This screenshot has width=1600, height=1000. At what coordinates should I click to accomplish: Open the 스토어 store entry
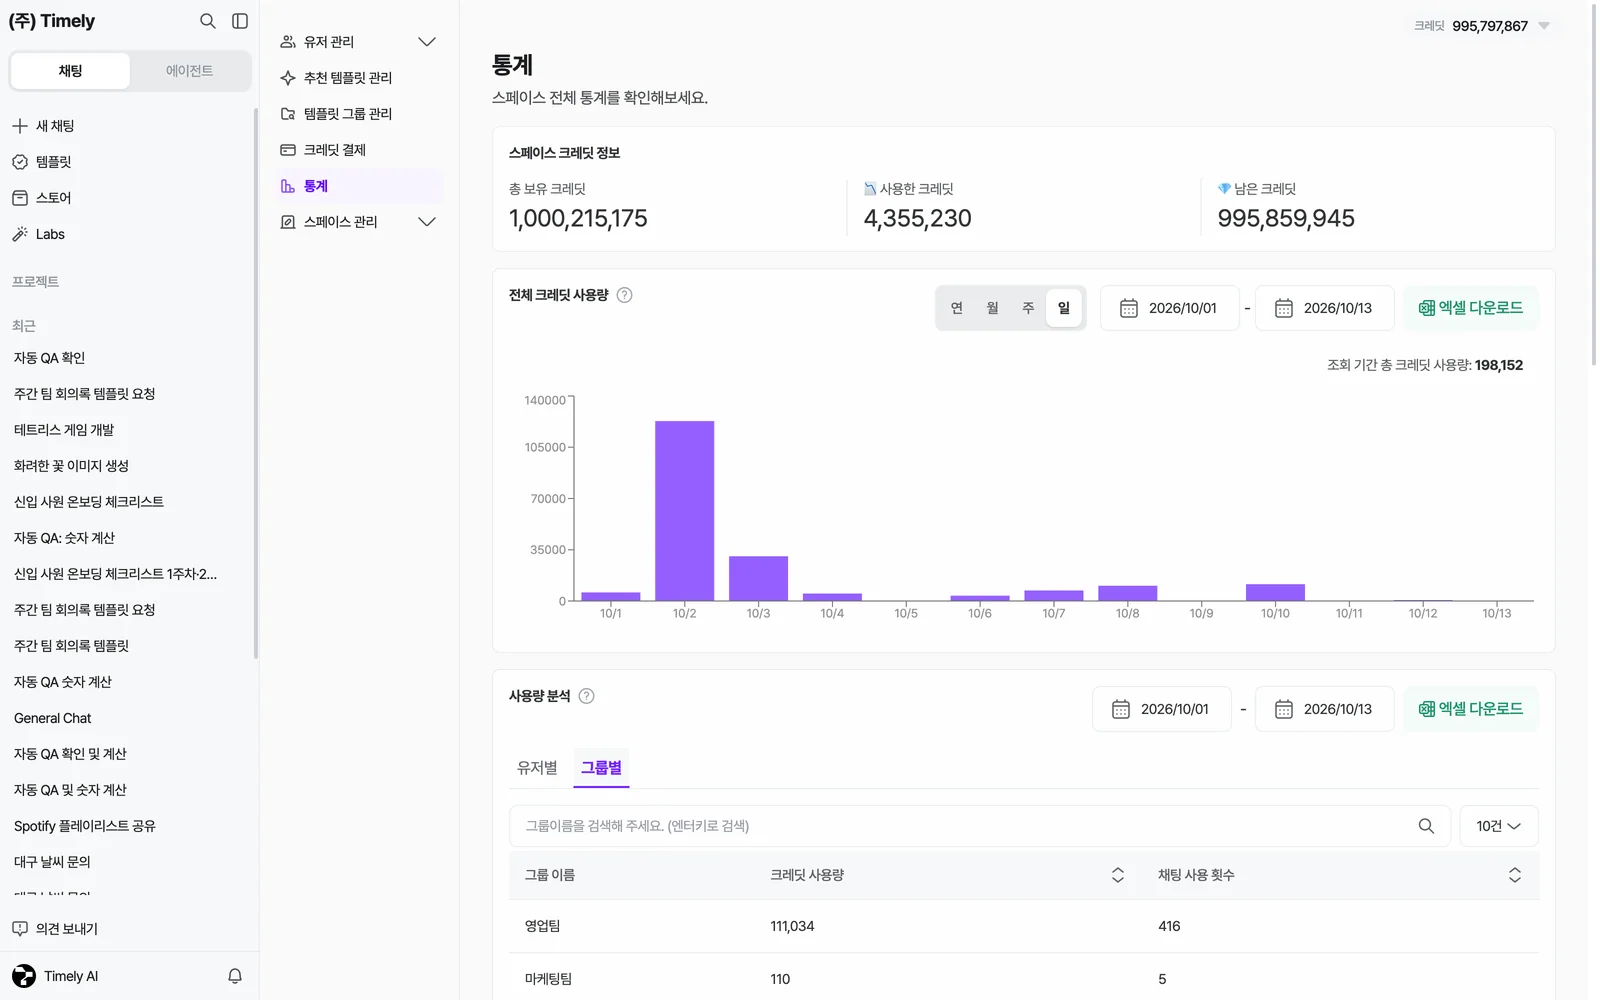coord(43,198)
